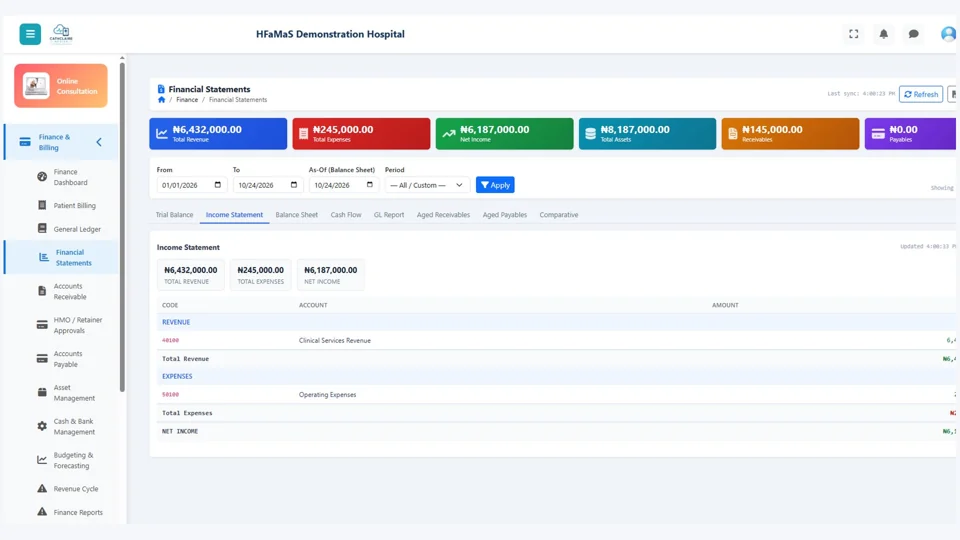Click the Total Assets database icon

[x=590, y=133]
